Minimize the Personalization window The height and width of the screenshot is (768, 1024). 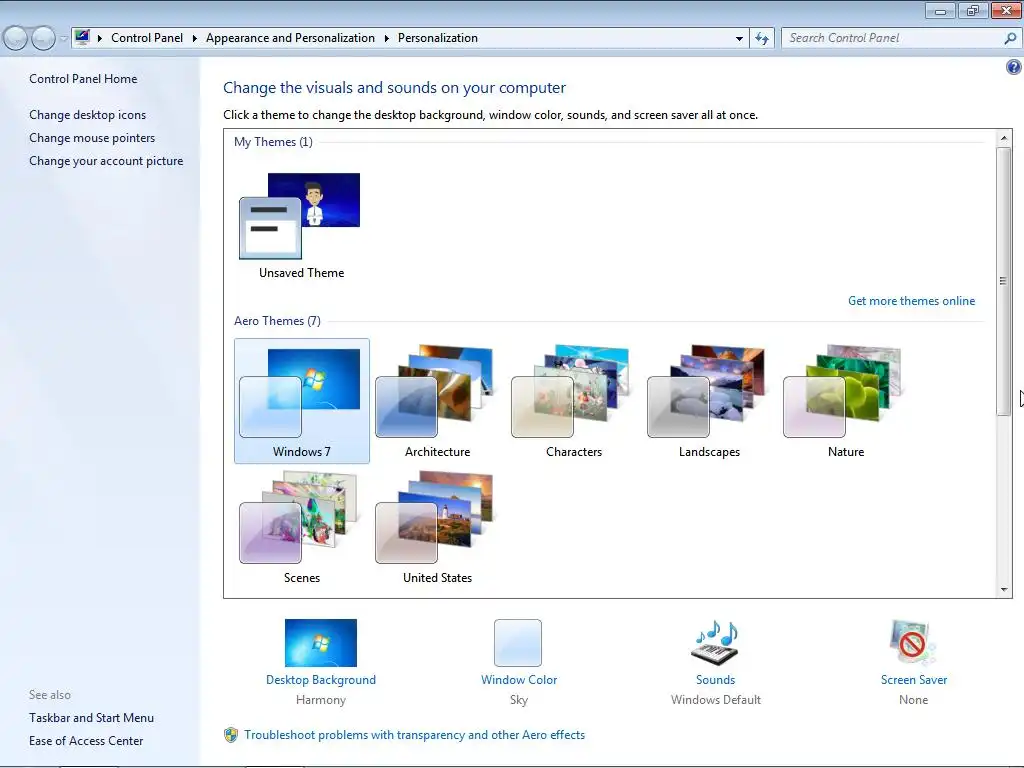940,10
